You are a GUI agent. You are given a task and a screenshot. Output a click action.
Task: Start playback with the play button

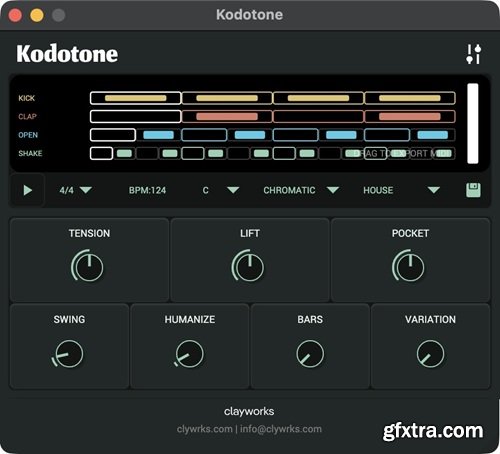click(28, 190)
